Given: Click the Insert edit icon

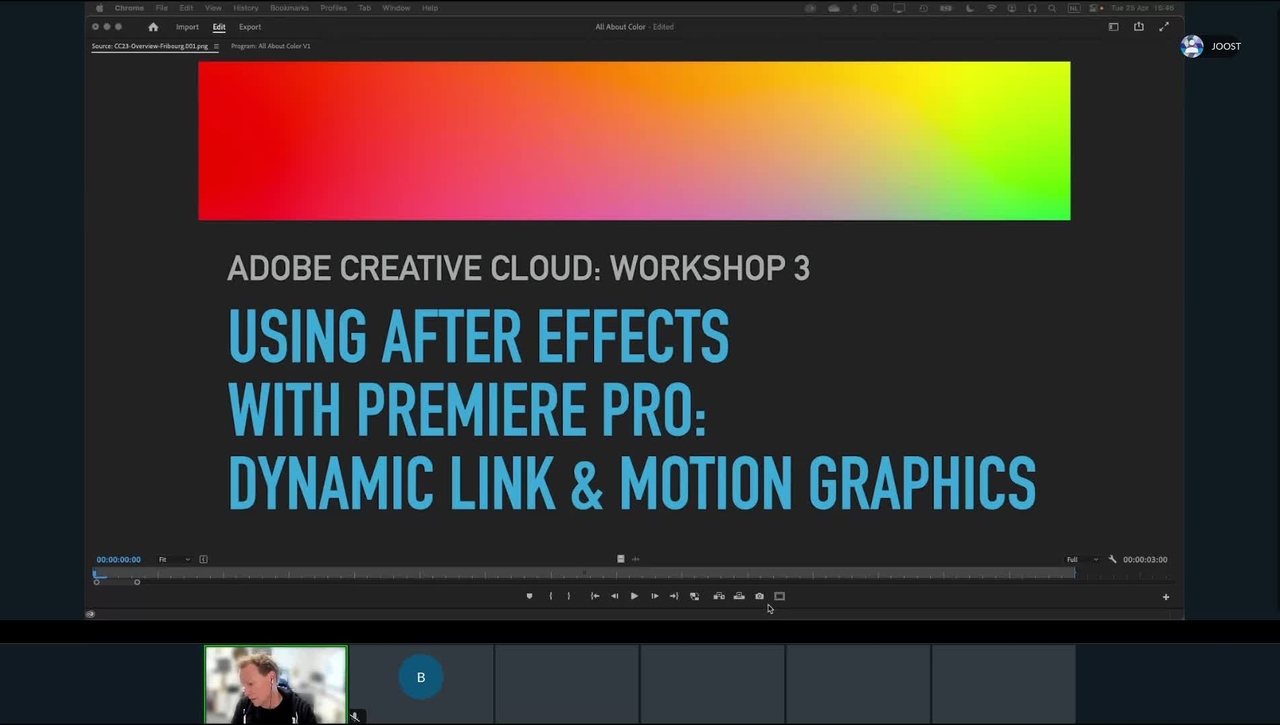Looking at the screenshot, I should (718, 596).
